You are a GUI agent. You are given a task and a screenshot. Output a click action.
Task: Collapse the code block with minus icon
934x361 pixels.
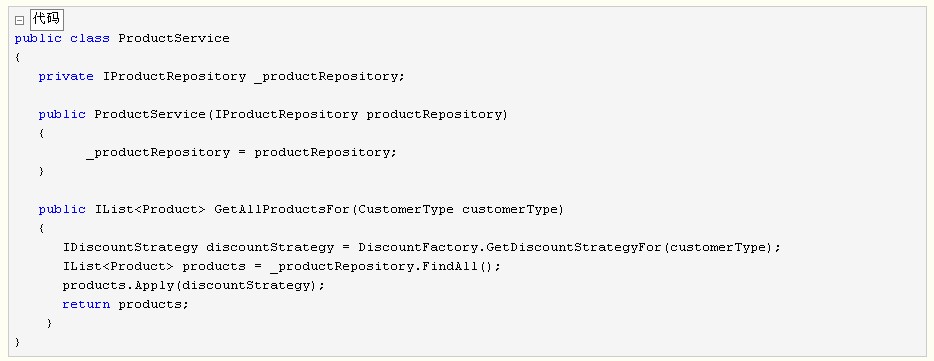click(x=19, y=20)
